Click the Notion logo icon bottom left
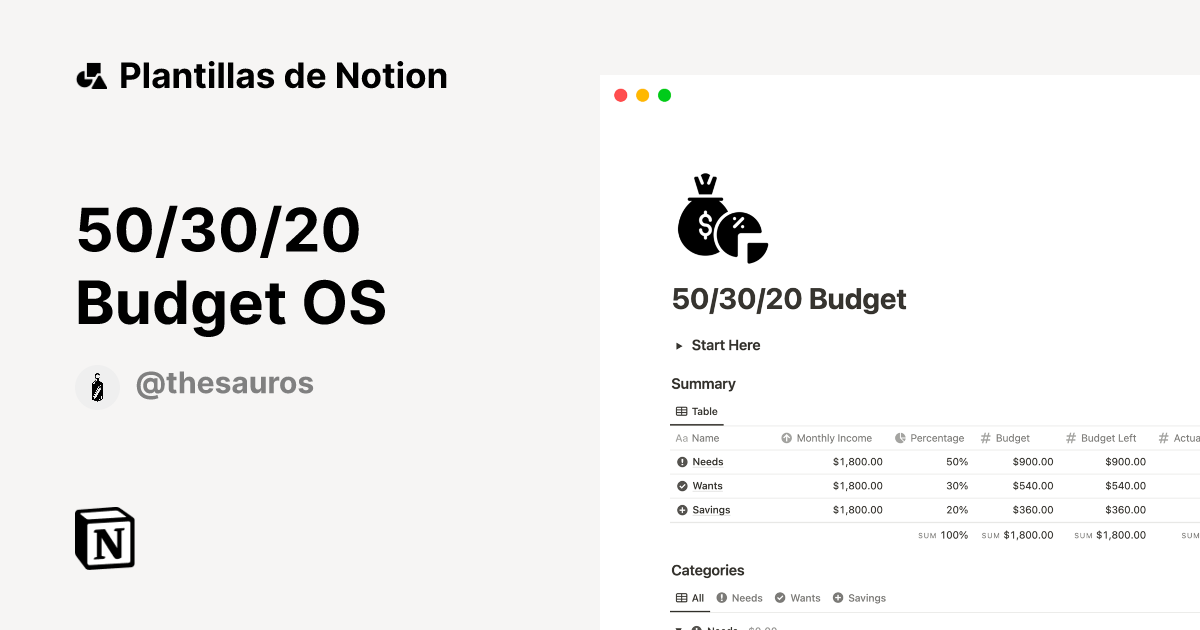The image size is (1200, 630). [x=104, y=538]
